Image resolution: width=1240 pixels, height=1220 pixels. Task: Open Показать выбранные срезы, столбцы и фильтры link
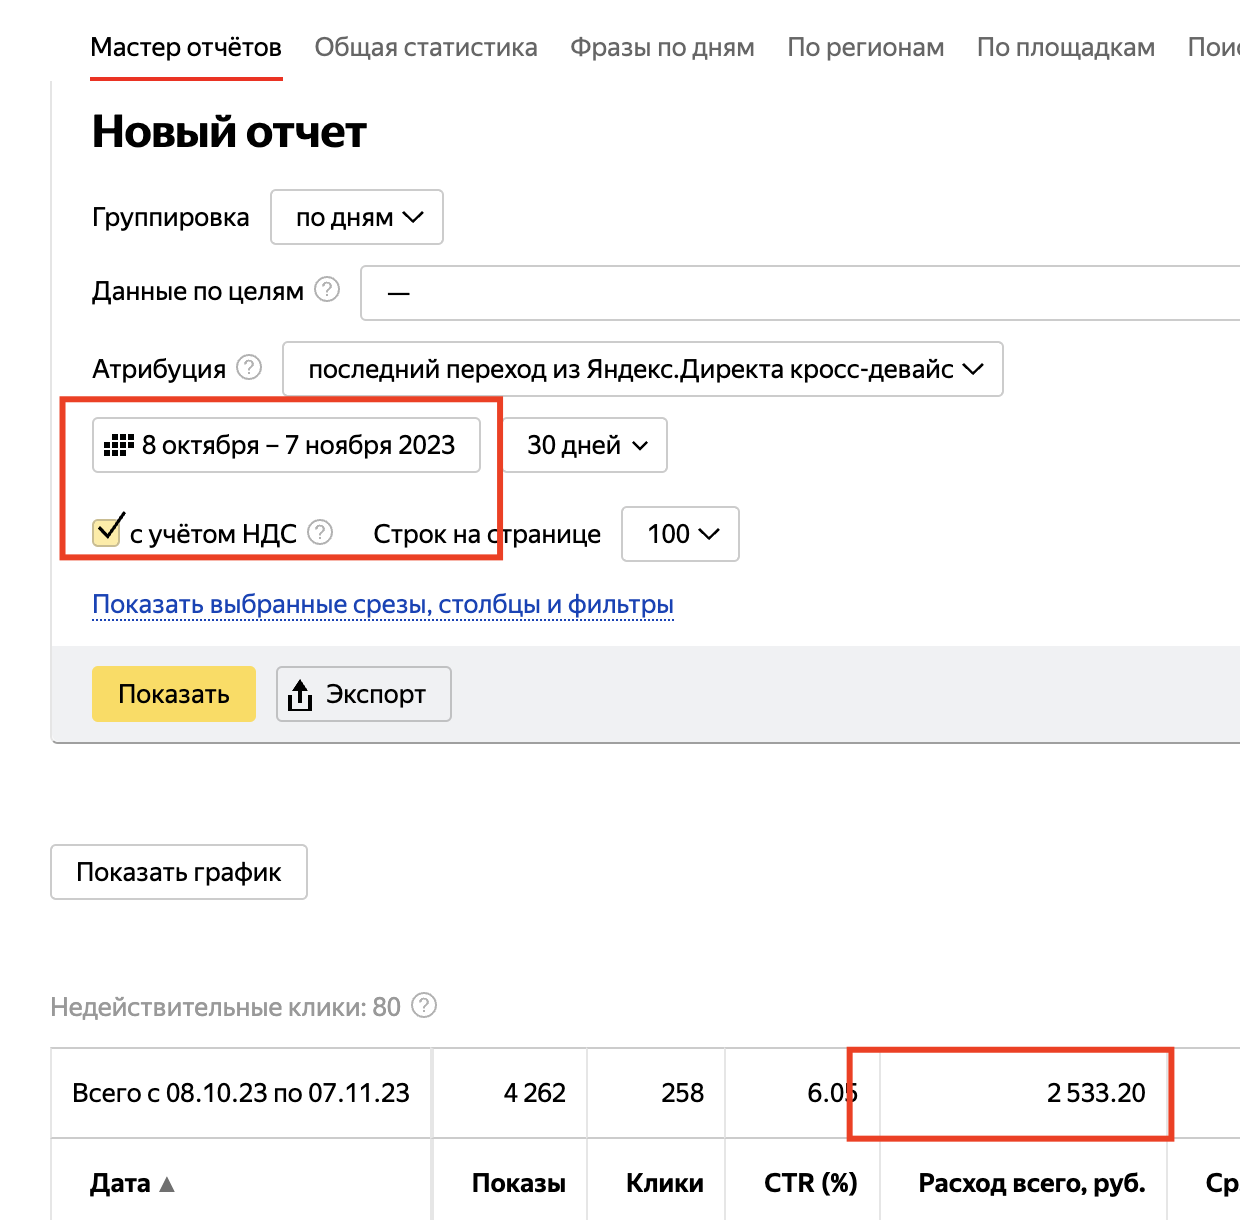[x=383, y=604]
